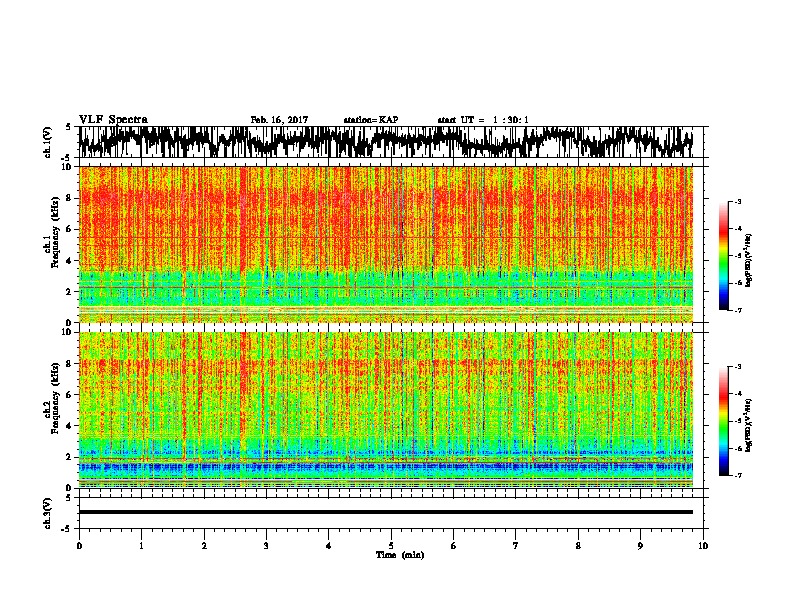Click the ch.3(V) flat black trace
This screenshot has height=612, width=792.
[x=386, y=512]
